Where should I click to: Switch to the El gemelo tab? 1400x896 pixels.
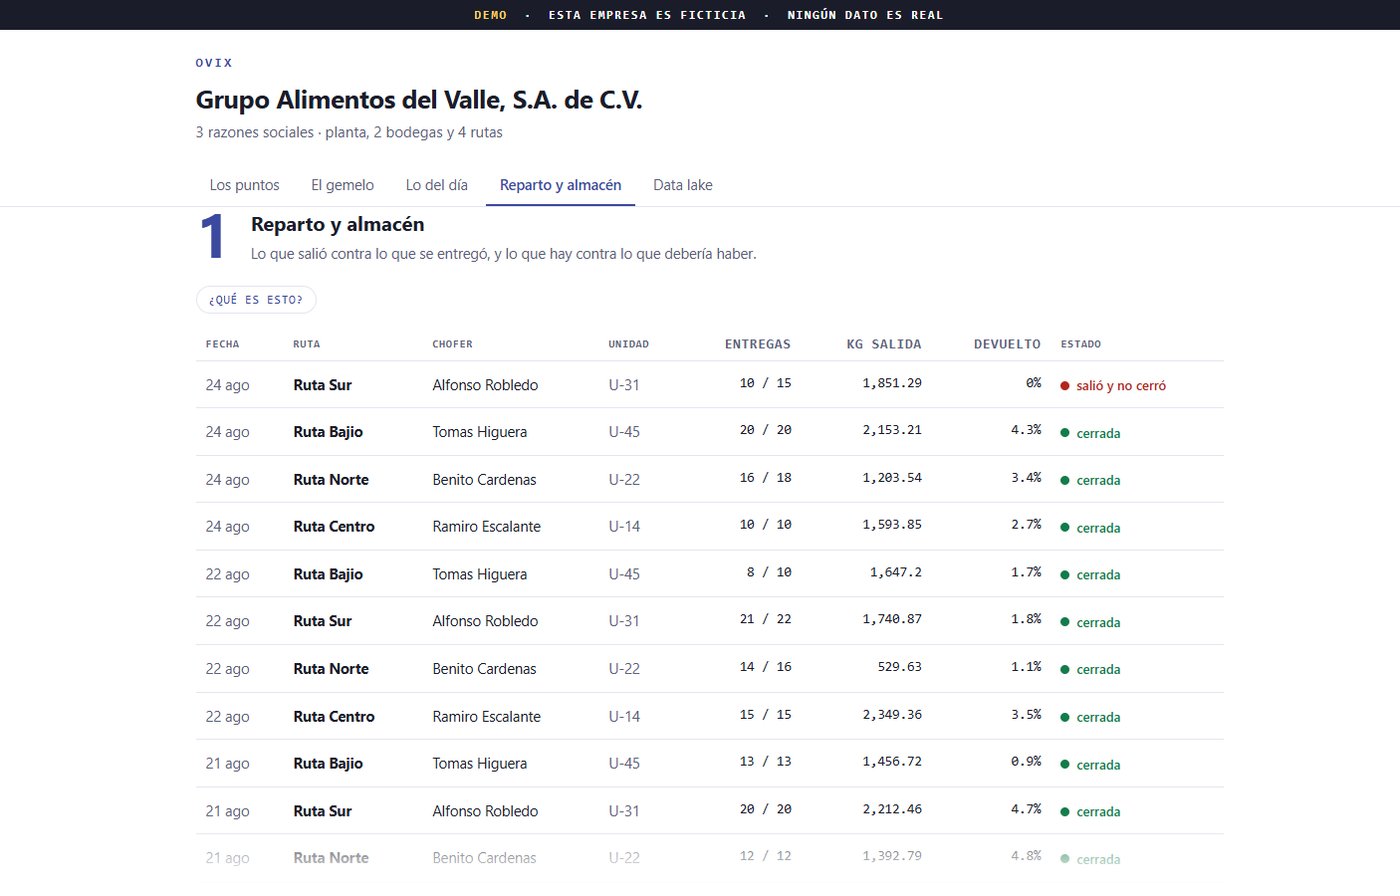(342, 185)
